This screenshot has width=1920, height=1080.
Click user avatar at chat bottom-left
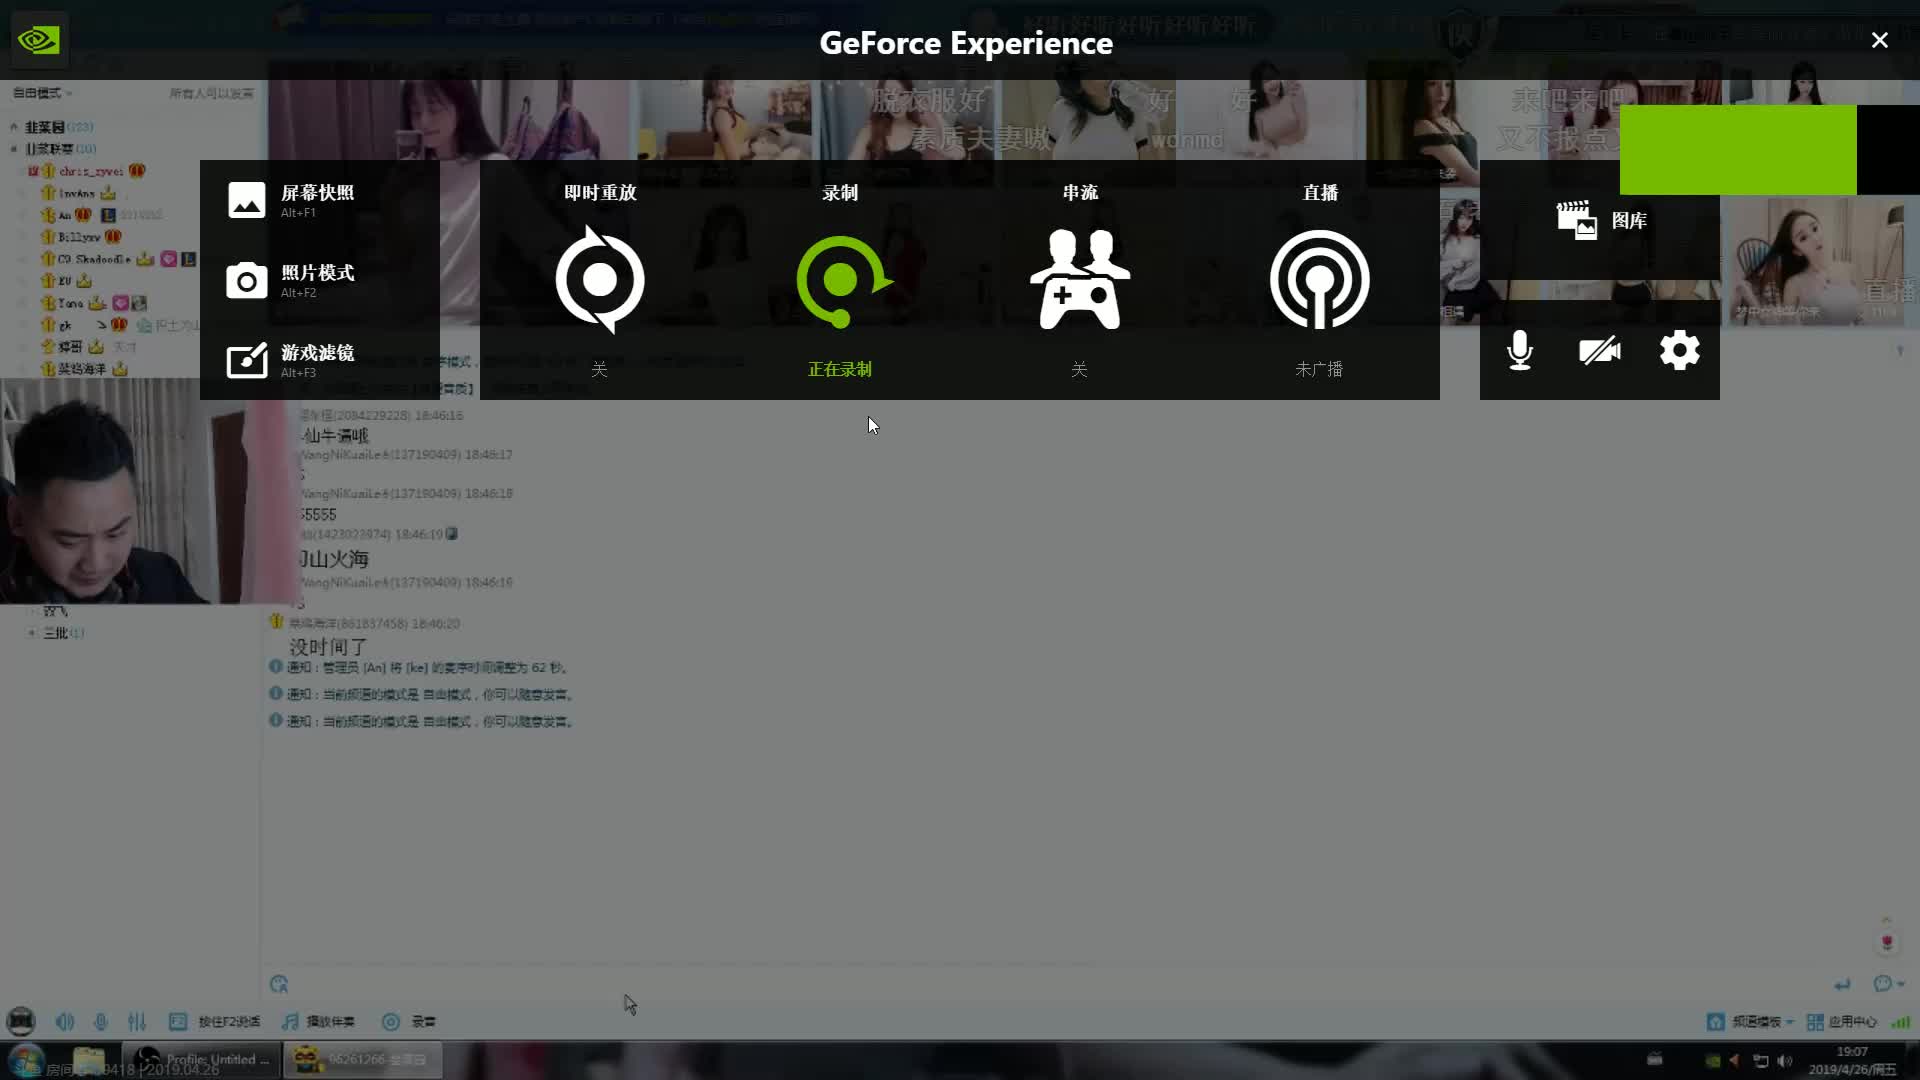point(21,1021)
